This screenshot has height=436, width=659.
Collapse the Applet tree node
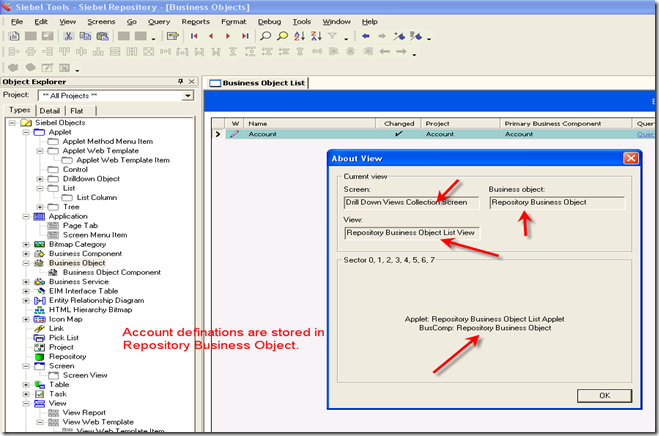click(26, 132)
